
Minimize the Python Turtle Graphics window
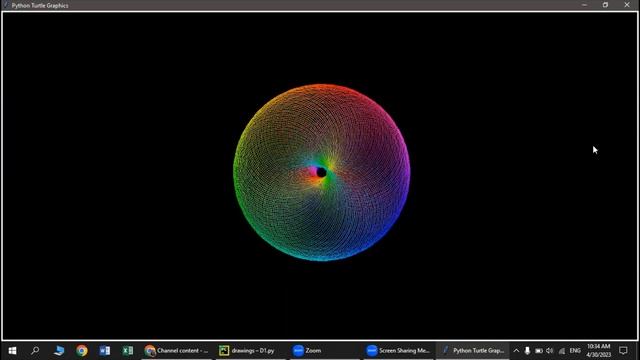pos(584,5)
